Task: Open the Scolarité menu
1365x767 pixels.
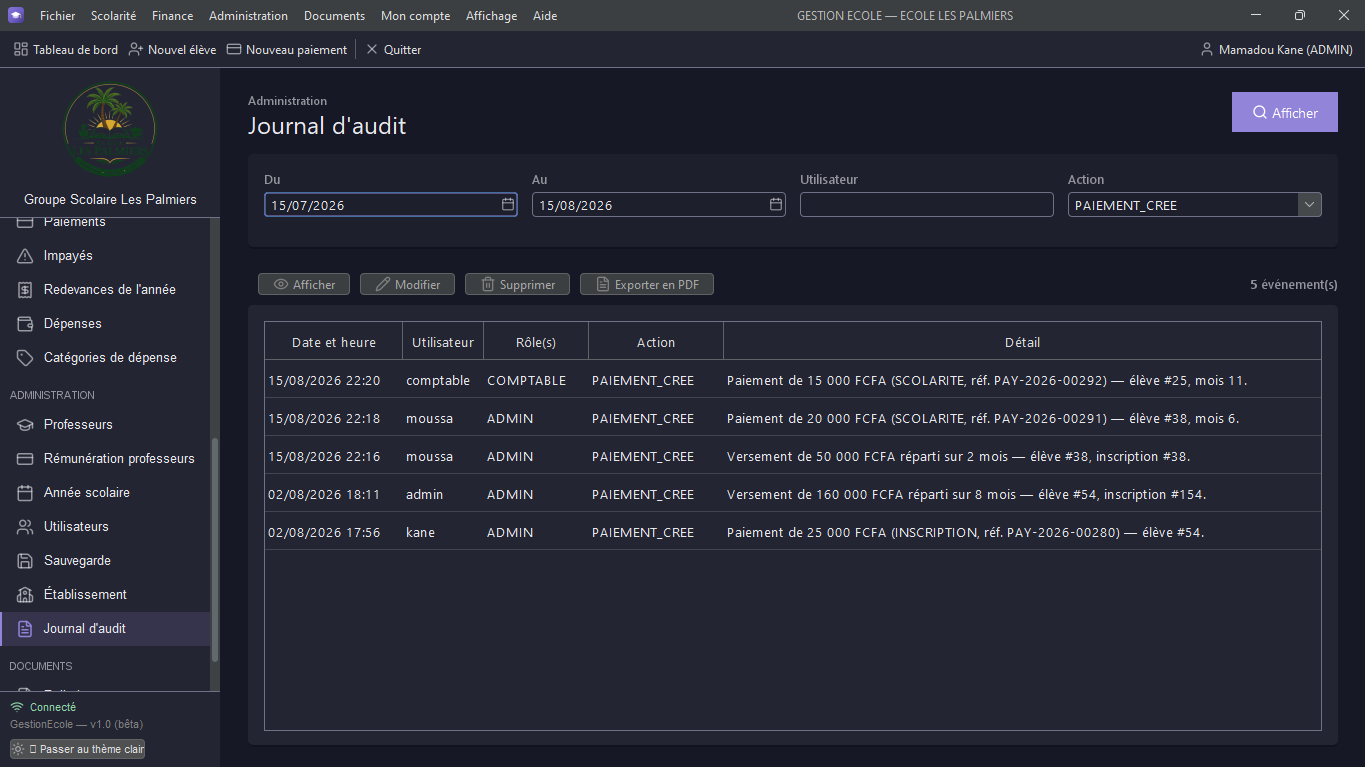Action: click(114, 16)
